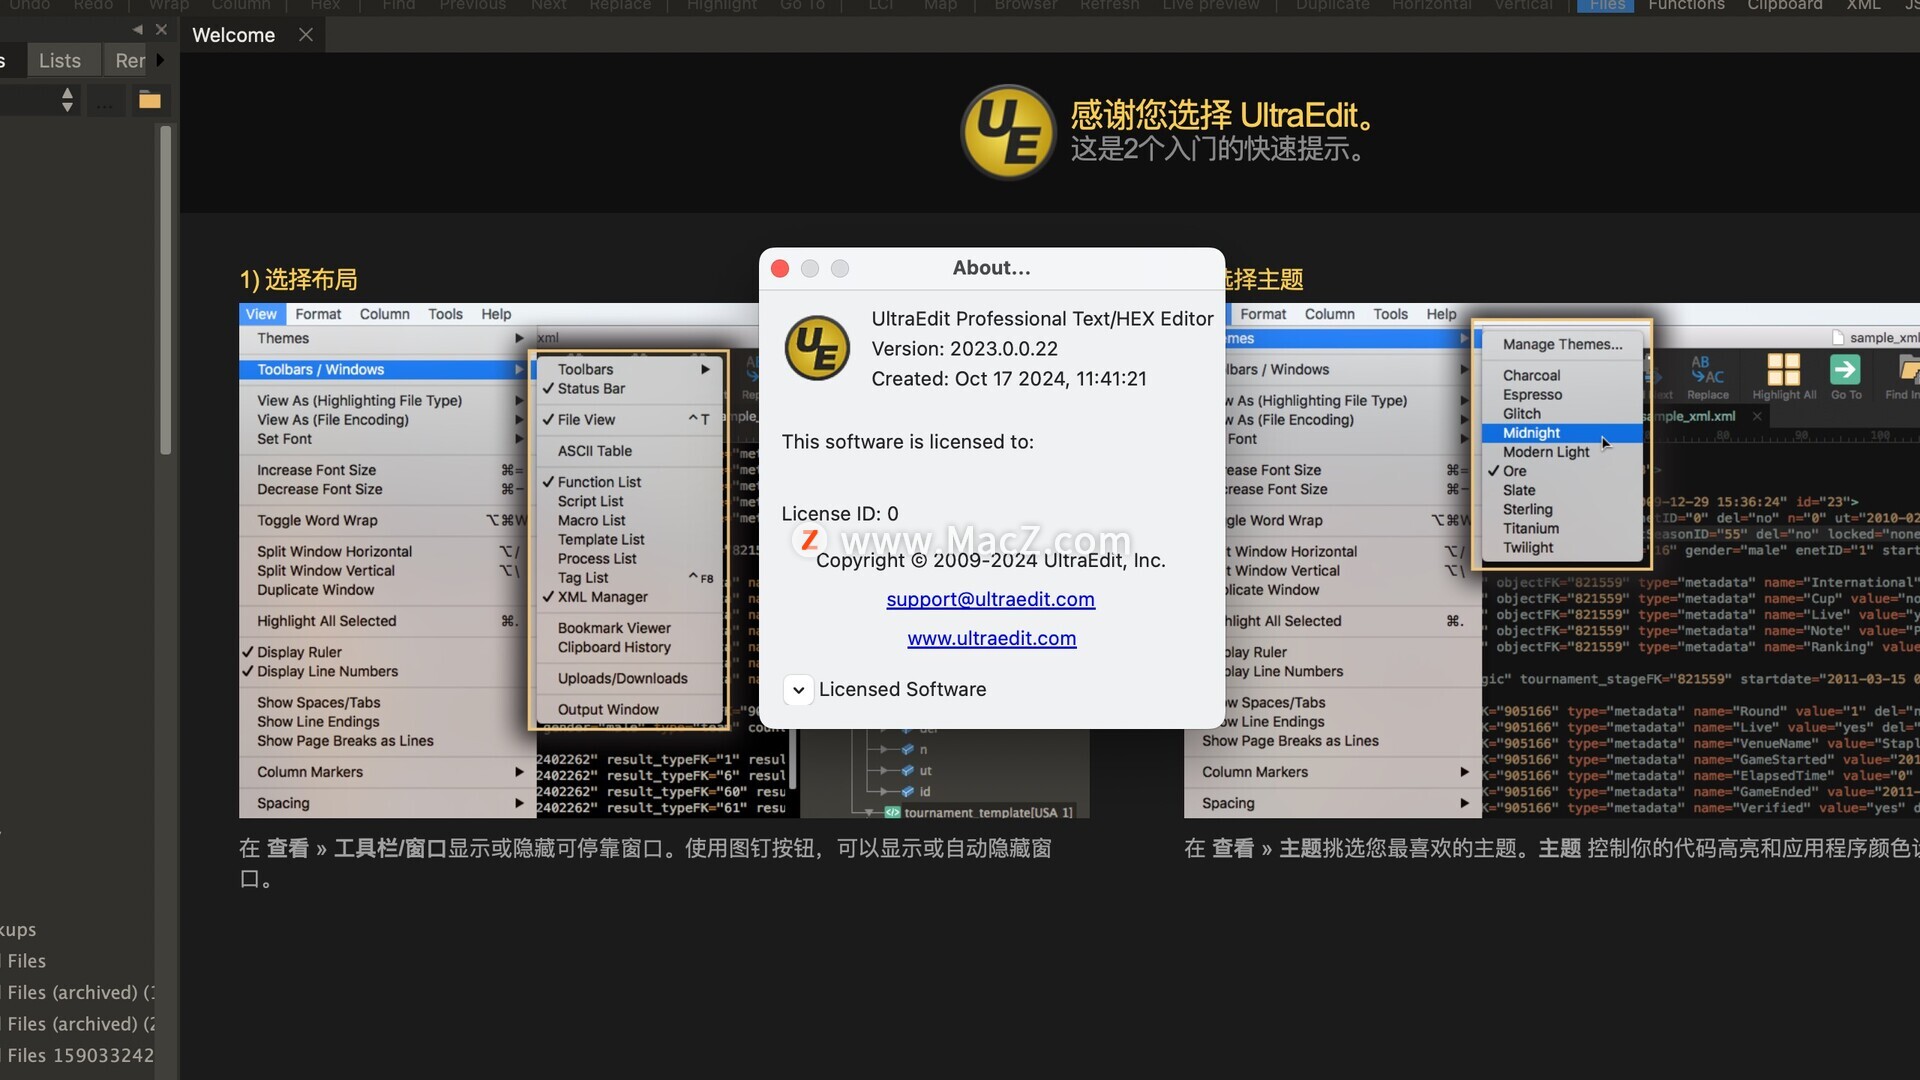Open support@ultraedit.com email link
Screen dimensions: 1920x1080
[990, 599]
